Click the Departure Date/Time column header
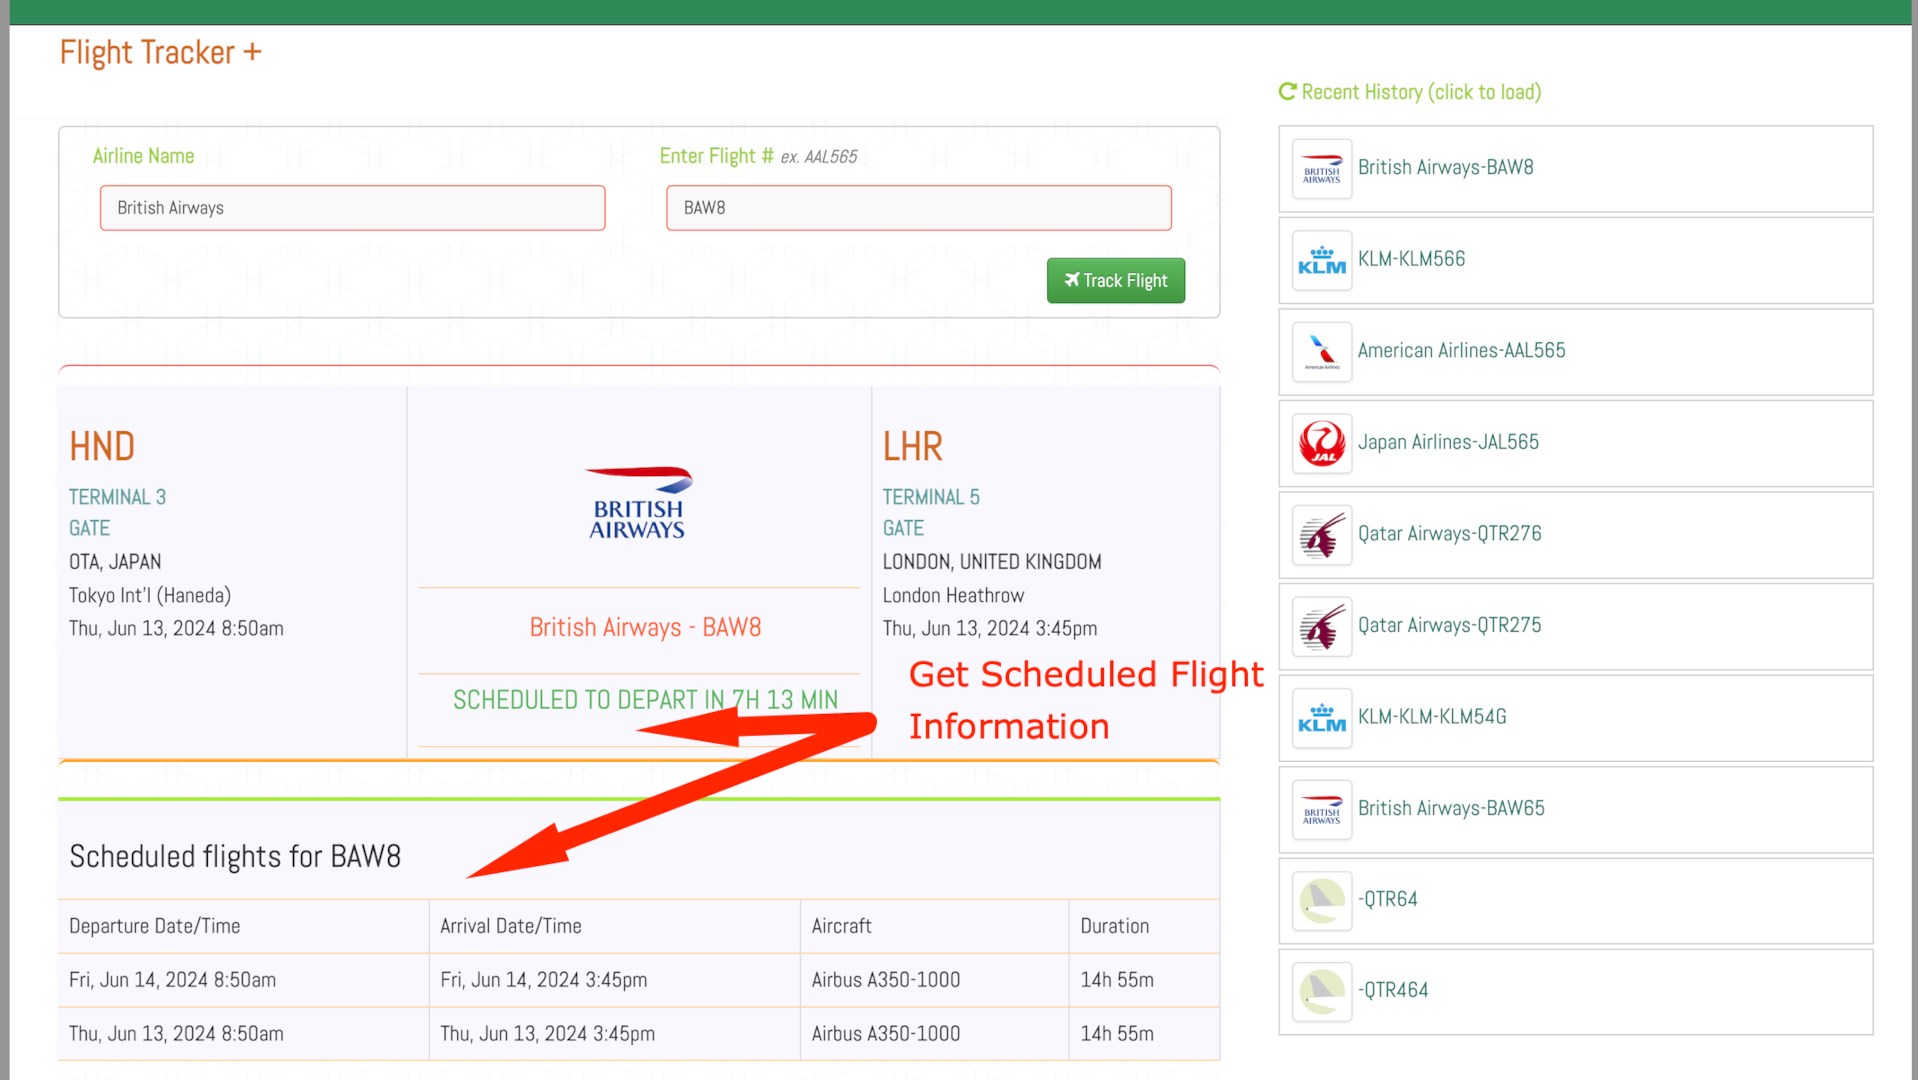Image resolution: width=1920 pixels, height=1080 pixels. click(x=155, y=926)
